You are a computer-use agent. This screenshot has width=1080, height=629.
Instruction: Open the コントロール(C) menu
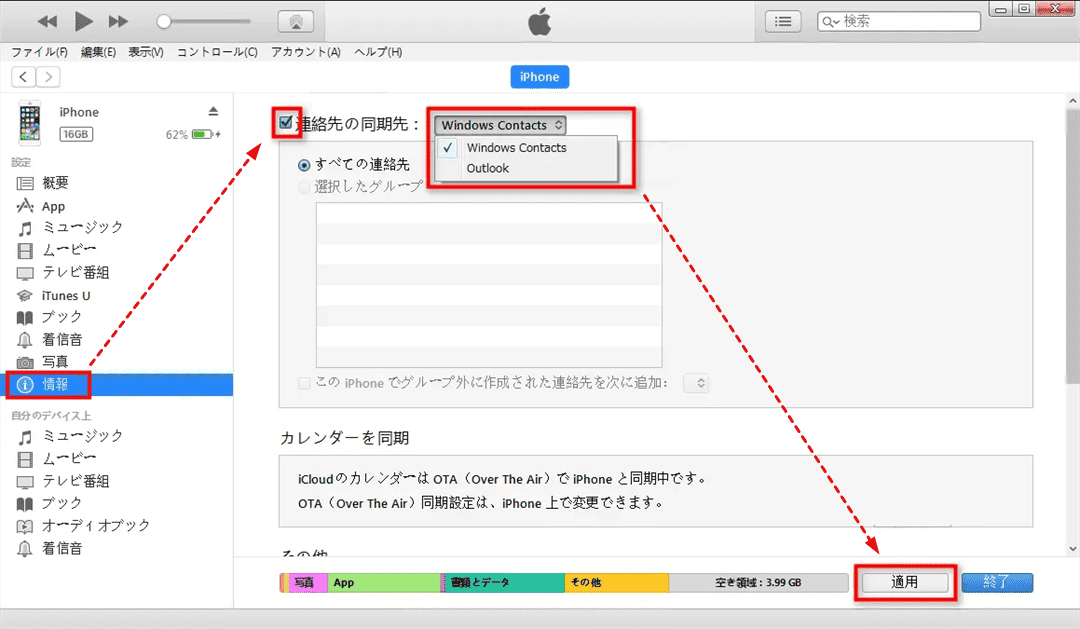[217, 52]
